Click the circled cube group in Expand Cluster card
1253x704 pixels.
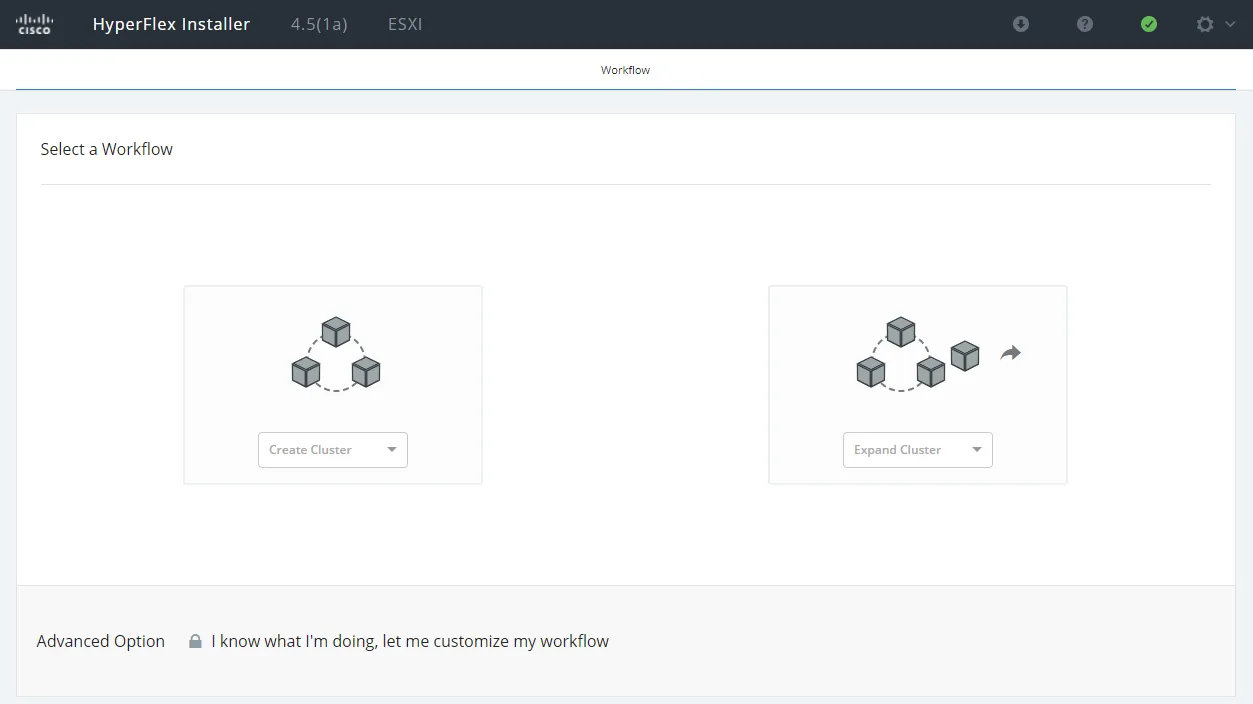point(900,355)
